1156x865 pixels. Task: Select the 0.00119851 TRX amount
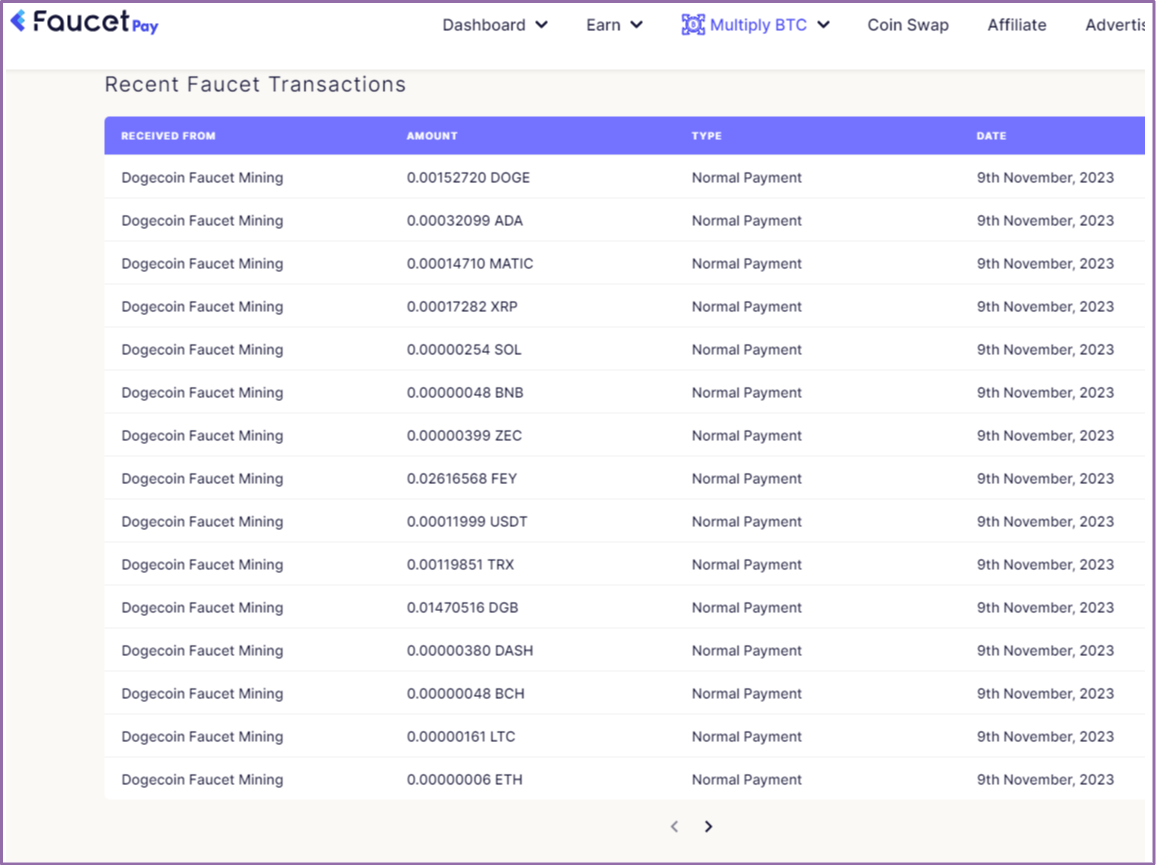pos(460,565)
